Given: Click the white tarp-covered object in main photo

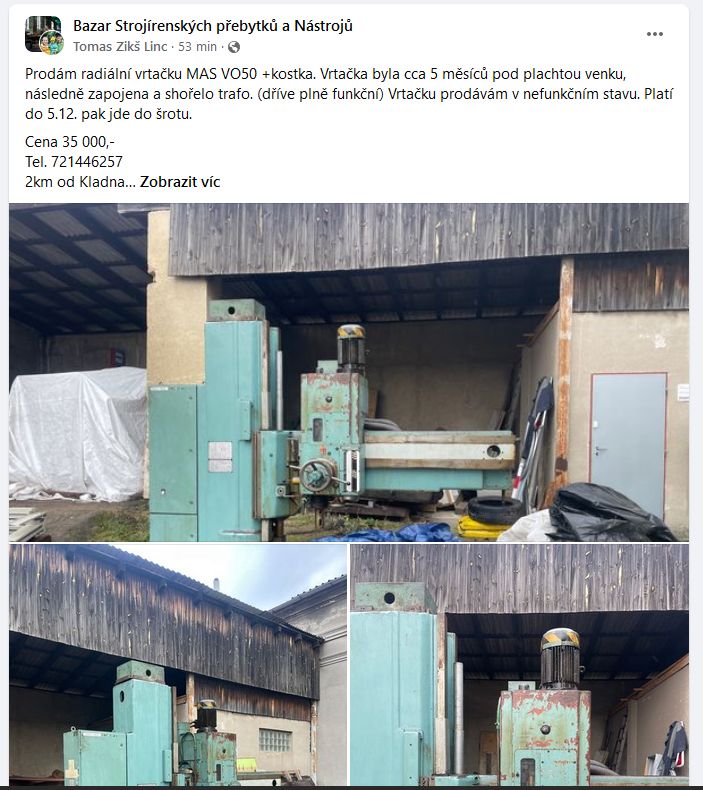Looking at the screenshot, I should click(78, 433).
